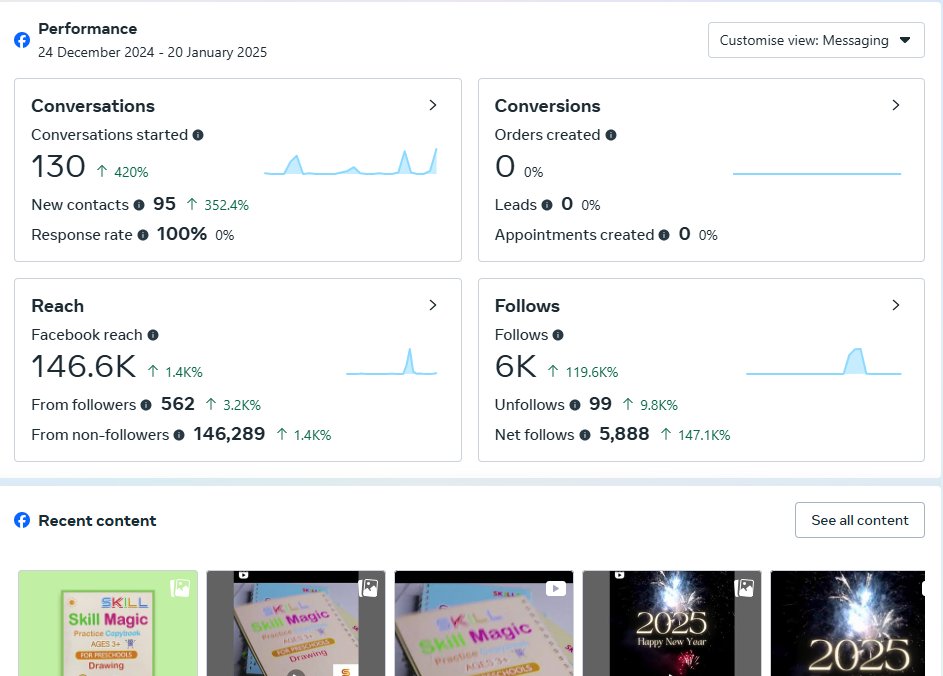943x676 pixels.
Task: Click media icon on Happy New Year thumbnail
Action: coord(745,588)
